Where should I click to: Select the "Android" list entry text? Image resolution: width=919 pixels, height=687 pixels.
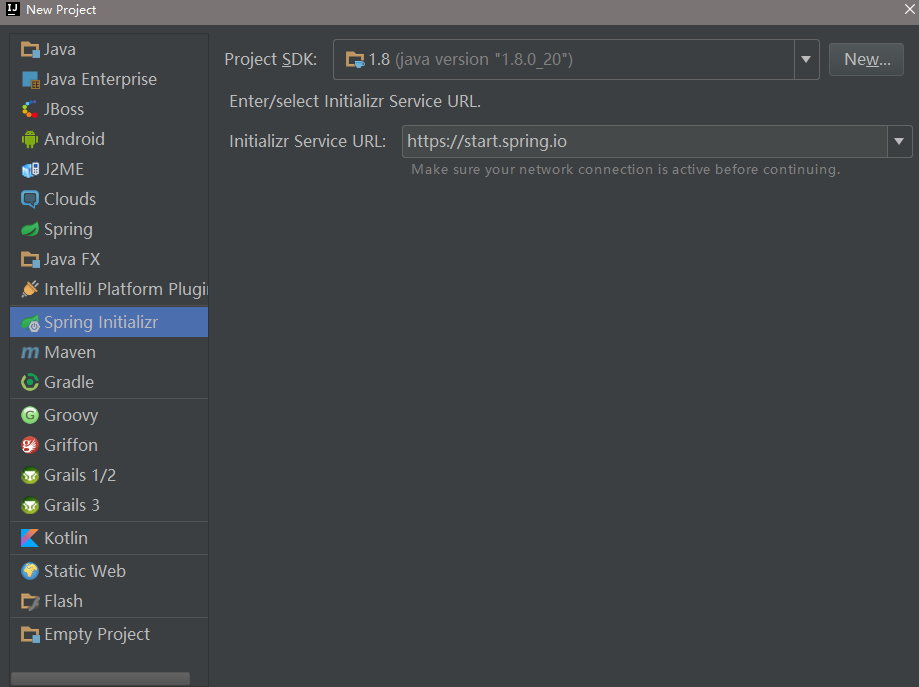coord(74,139)
